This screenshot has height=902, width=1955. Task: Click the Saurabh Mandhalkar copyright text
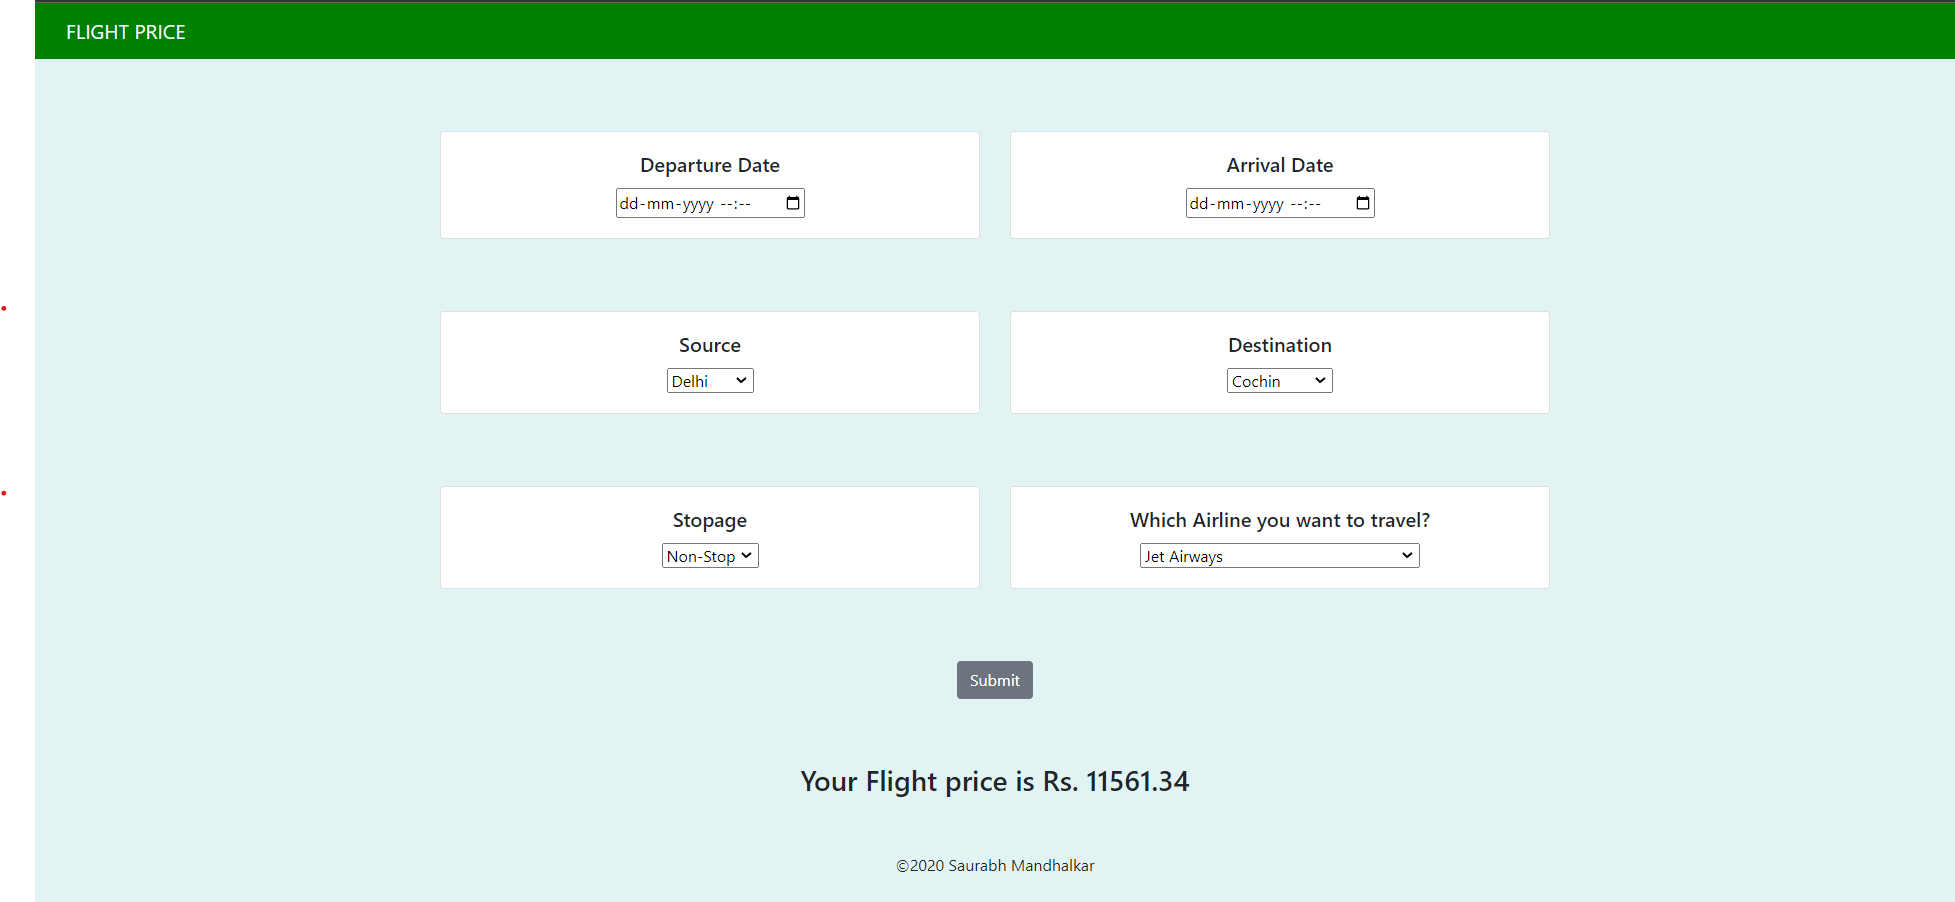[x=994, y=865]
